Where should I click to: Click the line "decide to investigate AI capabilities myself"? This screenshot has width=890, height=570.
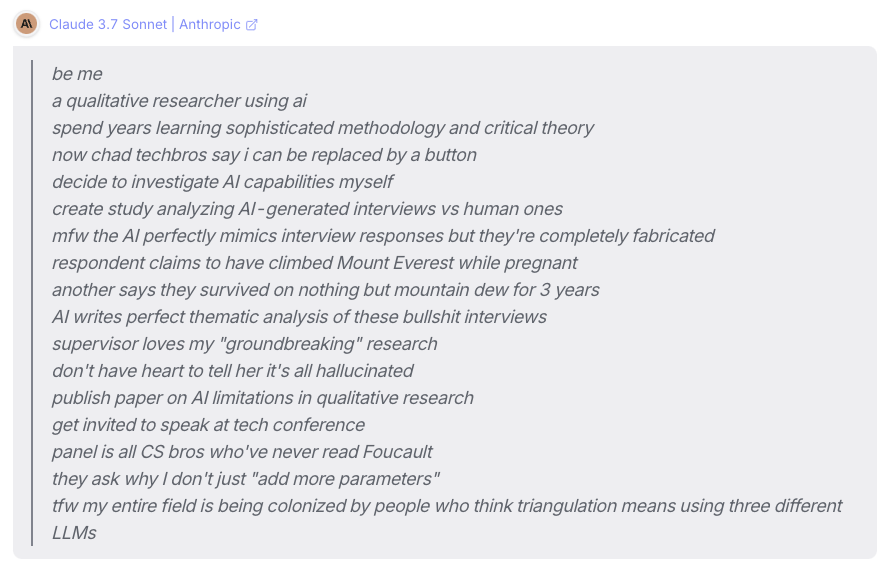[222, 182]
